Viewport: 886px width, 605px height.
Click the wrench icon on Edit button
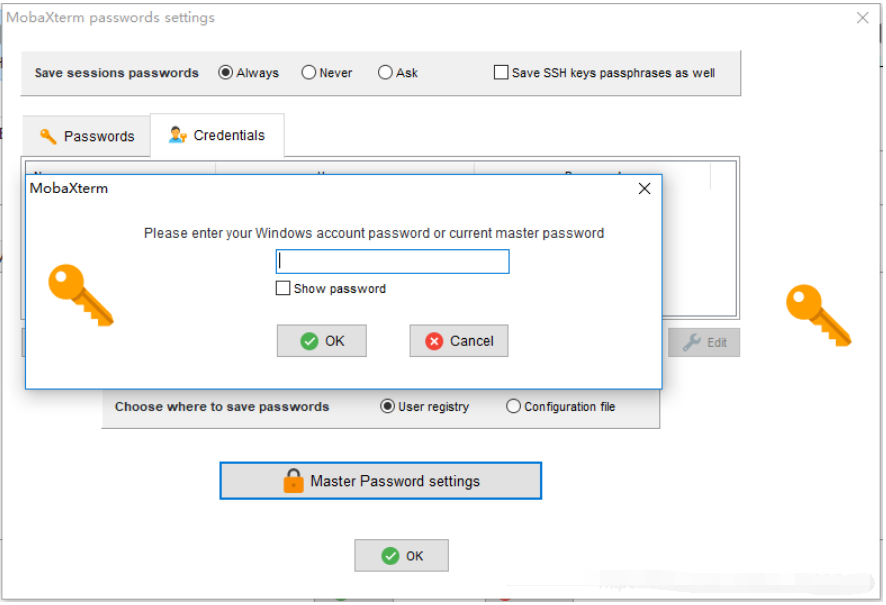692,342
